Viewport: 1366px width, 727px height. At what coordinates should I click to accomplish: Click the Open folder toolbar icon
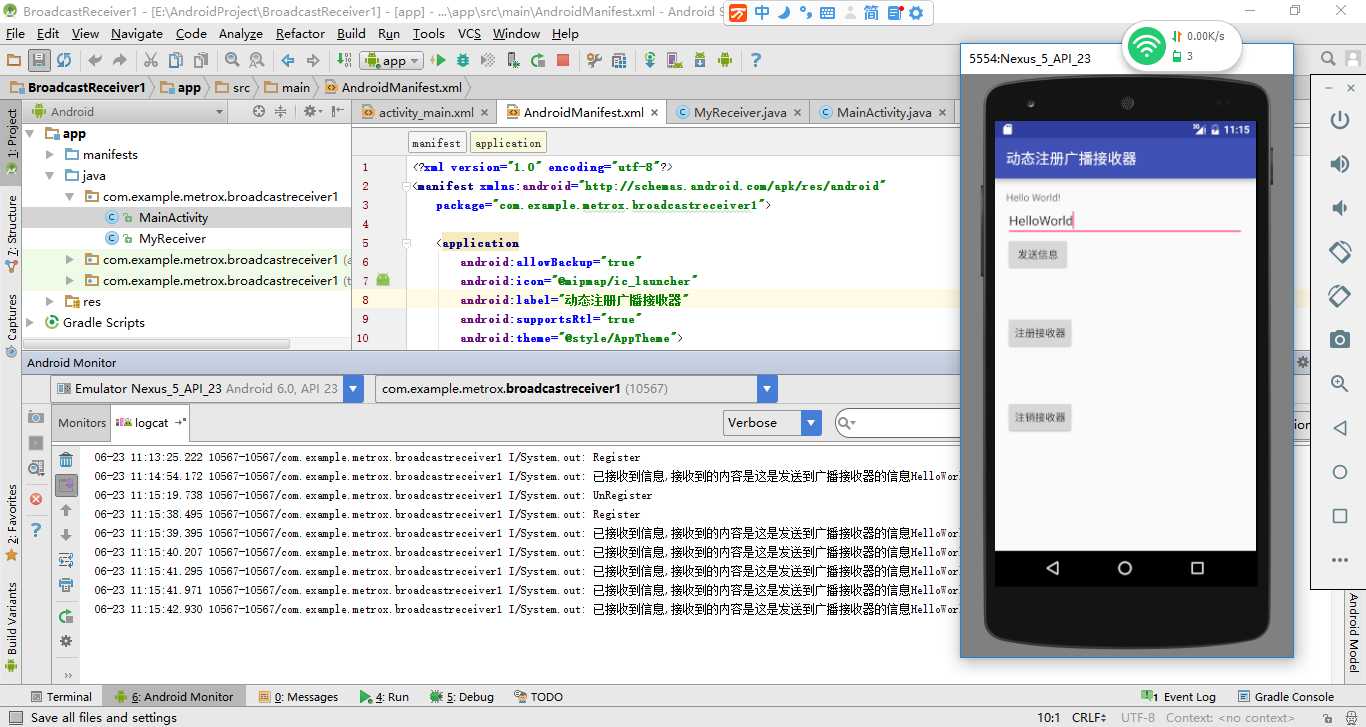click(x=15, y=60)
